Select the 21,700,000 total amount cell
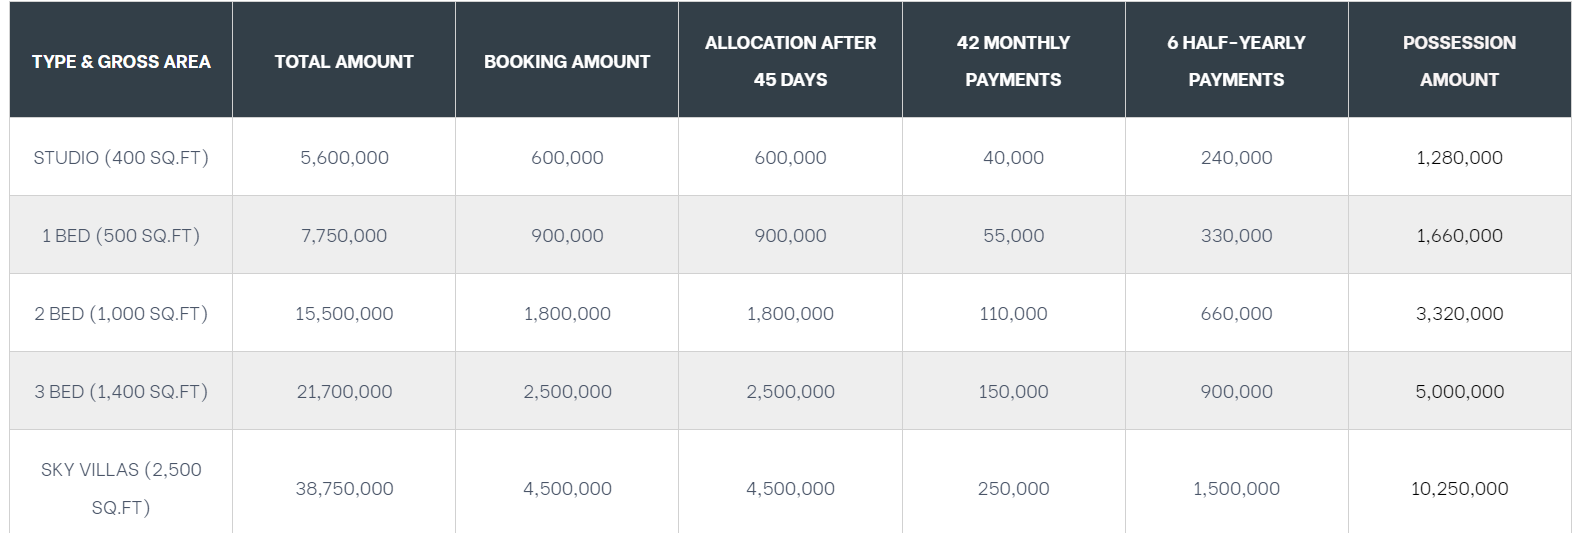1578x533 pixels. tap(344, 391)
